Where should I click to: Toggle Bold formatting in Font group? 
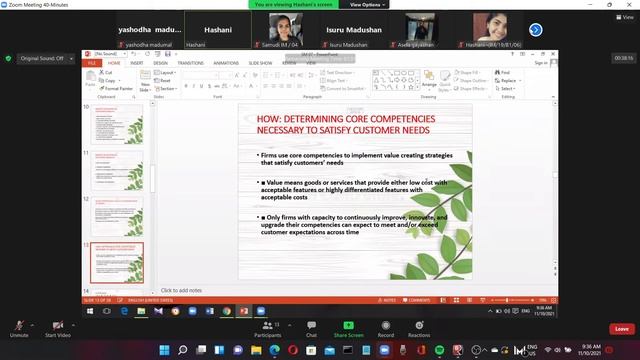(x=186, y=86)
